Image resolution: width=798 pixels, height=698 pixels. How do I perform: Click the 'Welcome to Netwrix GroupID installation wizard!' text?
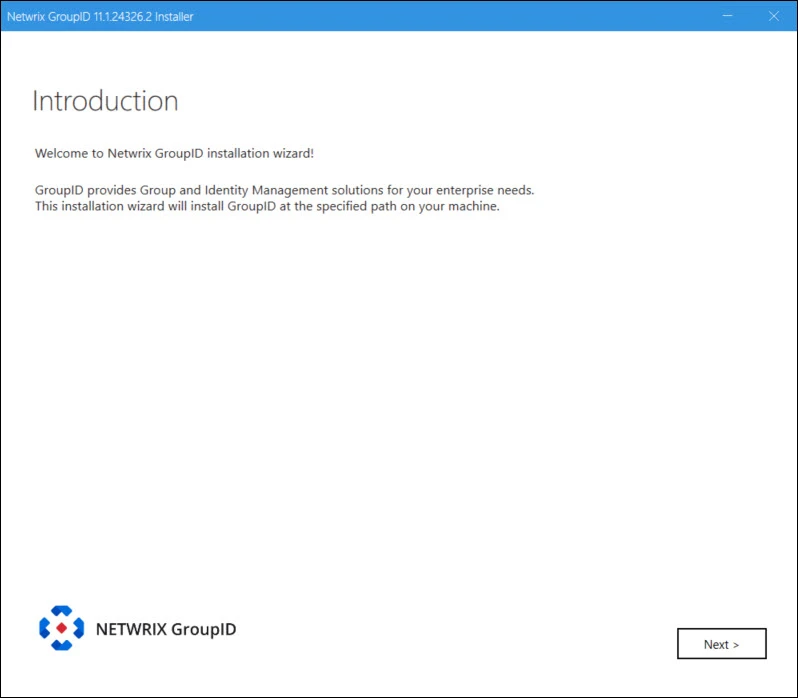point(174,153)
